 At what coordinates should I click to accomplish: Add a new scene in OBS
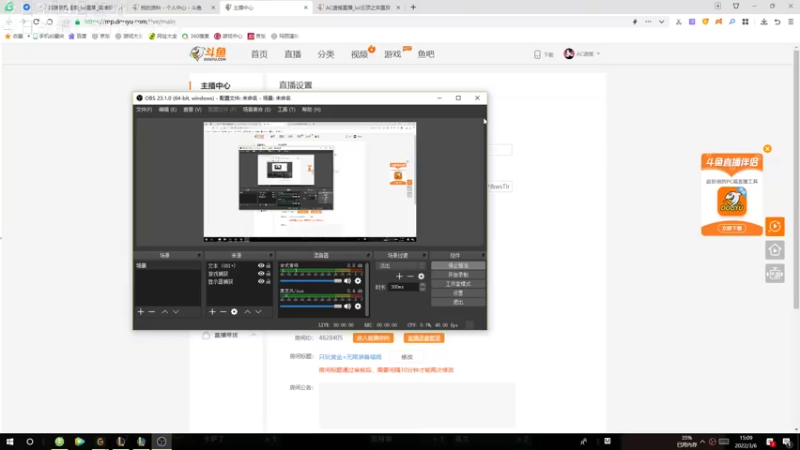tap(141, 312)
